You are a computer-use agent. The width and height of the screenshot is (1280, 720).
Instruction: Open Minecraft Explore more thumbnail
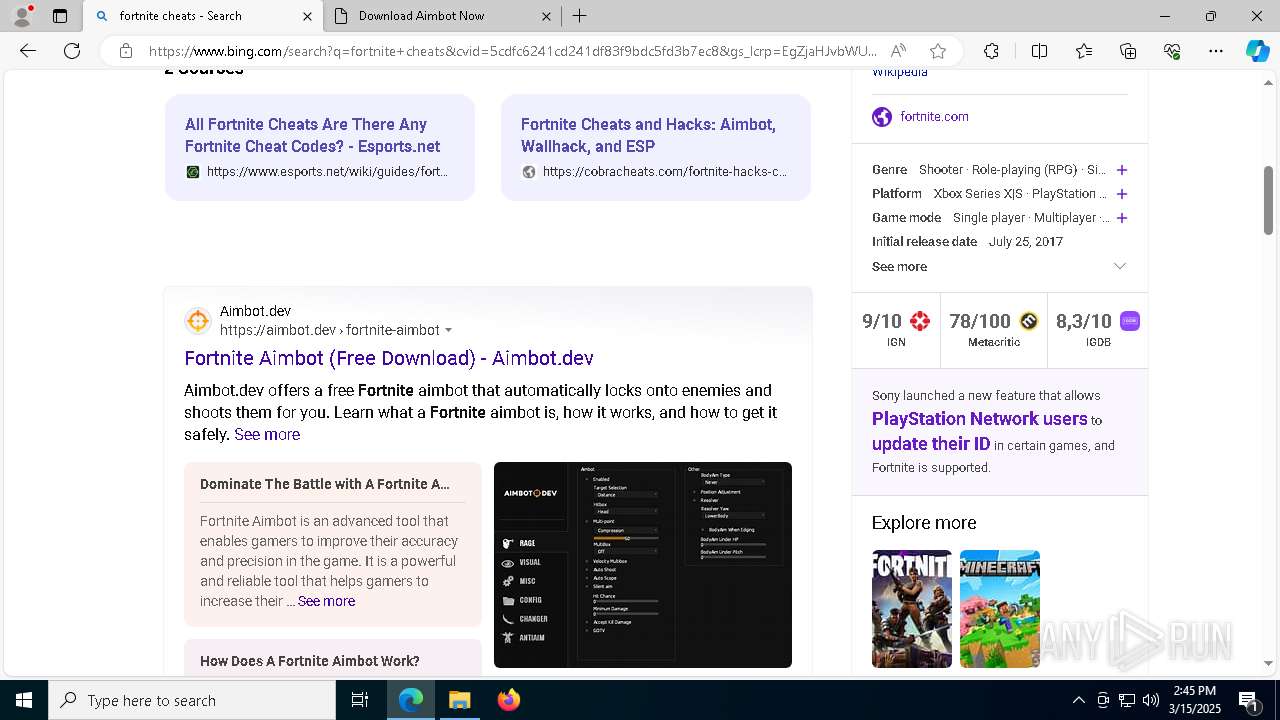click(x=1000, y=609)
